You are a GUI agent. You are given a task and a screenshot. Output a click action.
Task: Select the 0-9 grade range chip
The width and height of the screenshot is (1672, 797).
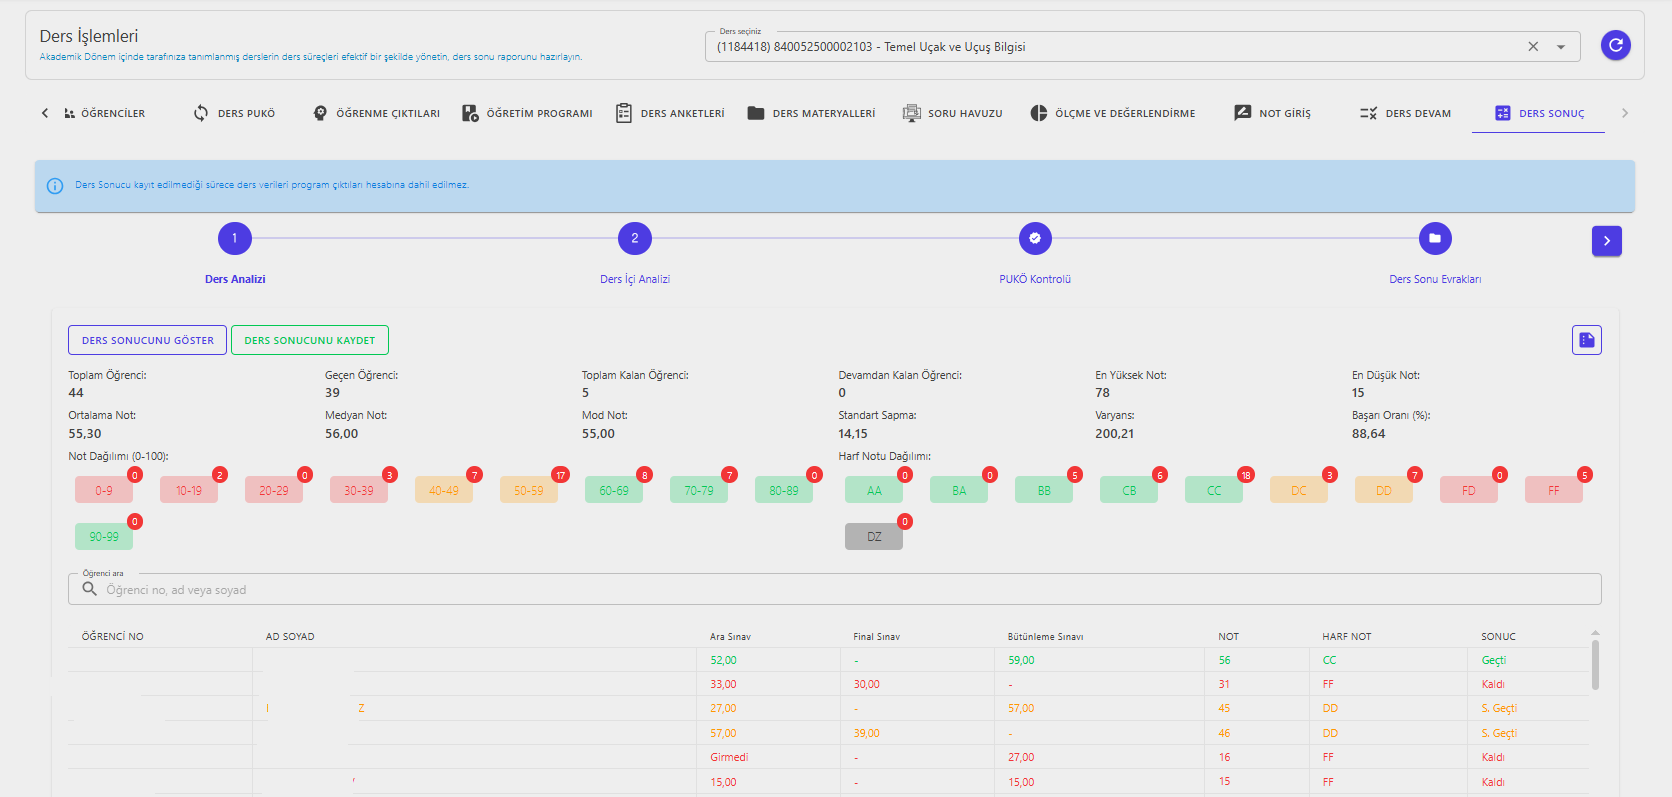click(104, 490)
